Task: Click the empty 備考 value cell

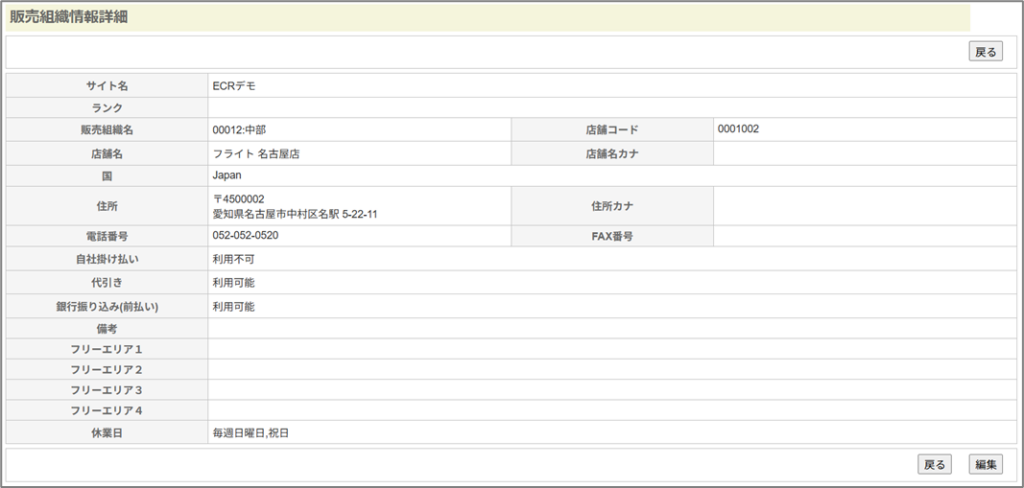Action: click(600, 328)
